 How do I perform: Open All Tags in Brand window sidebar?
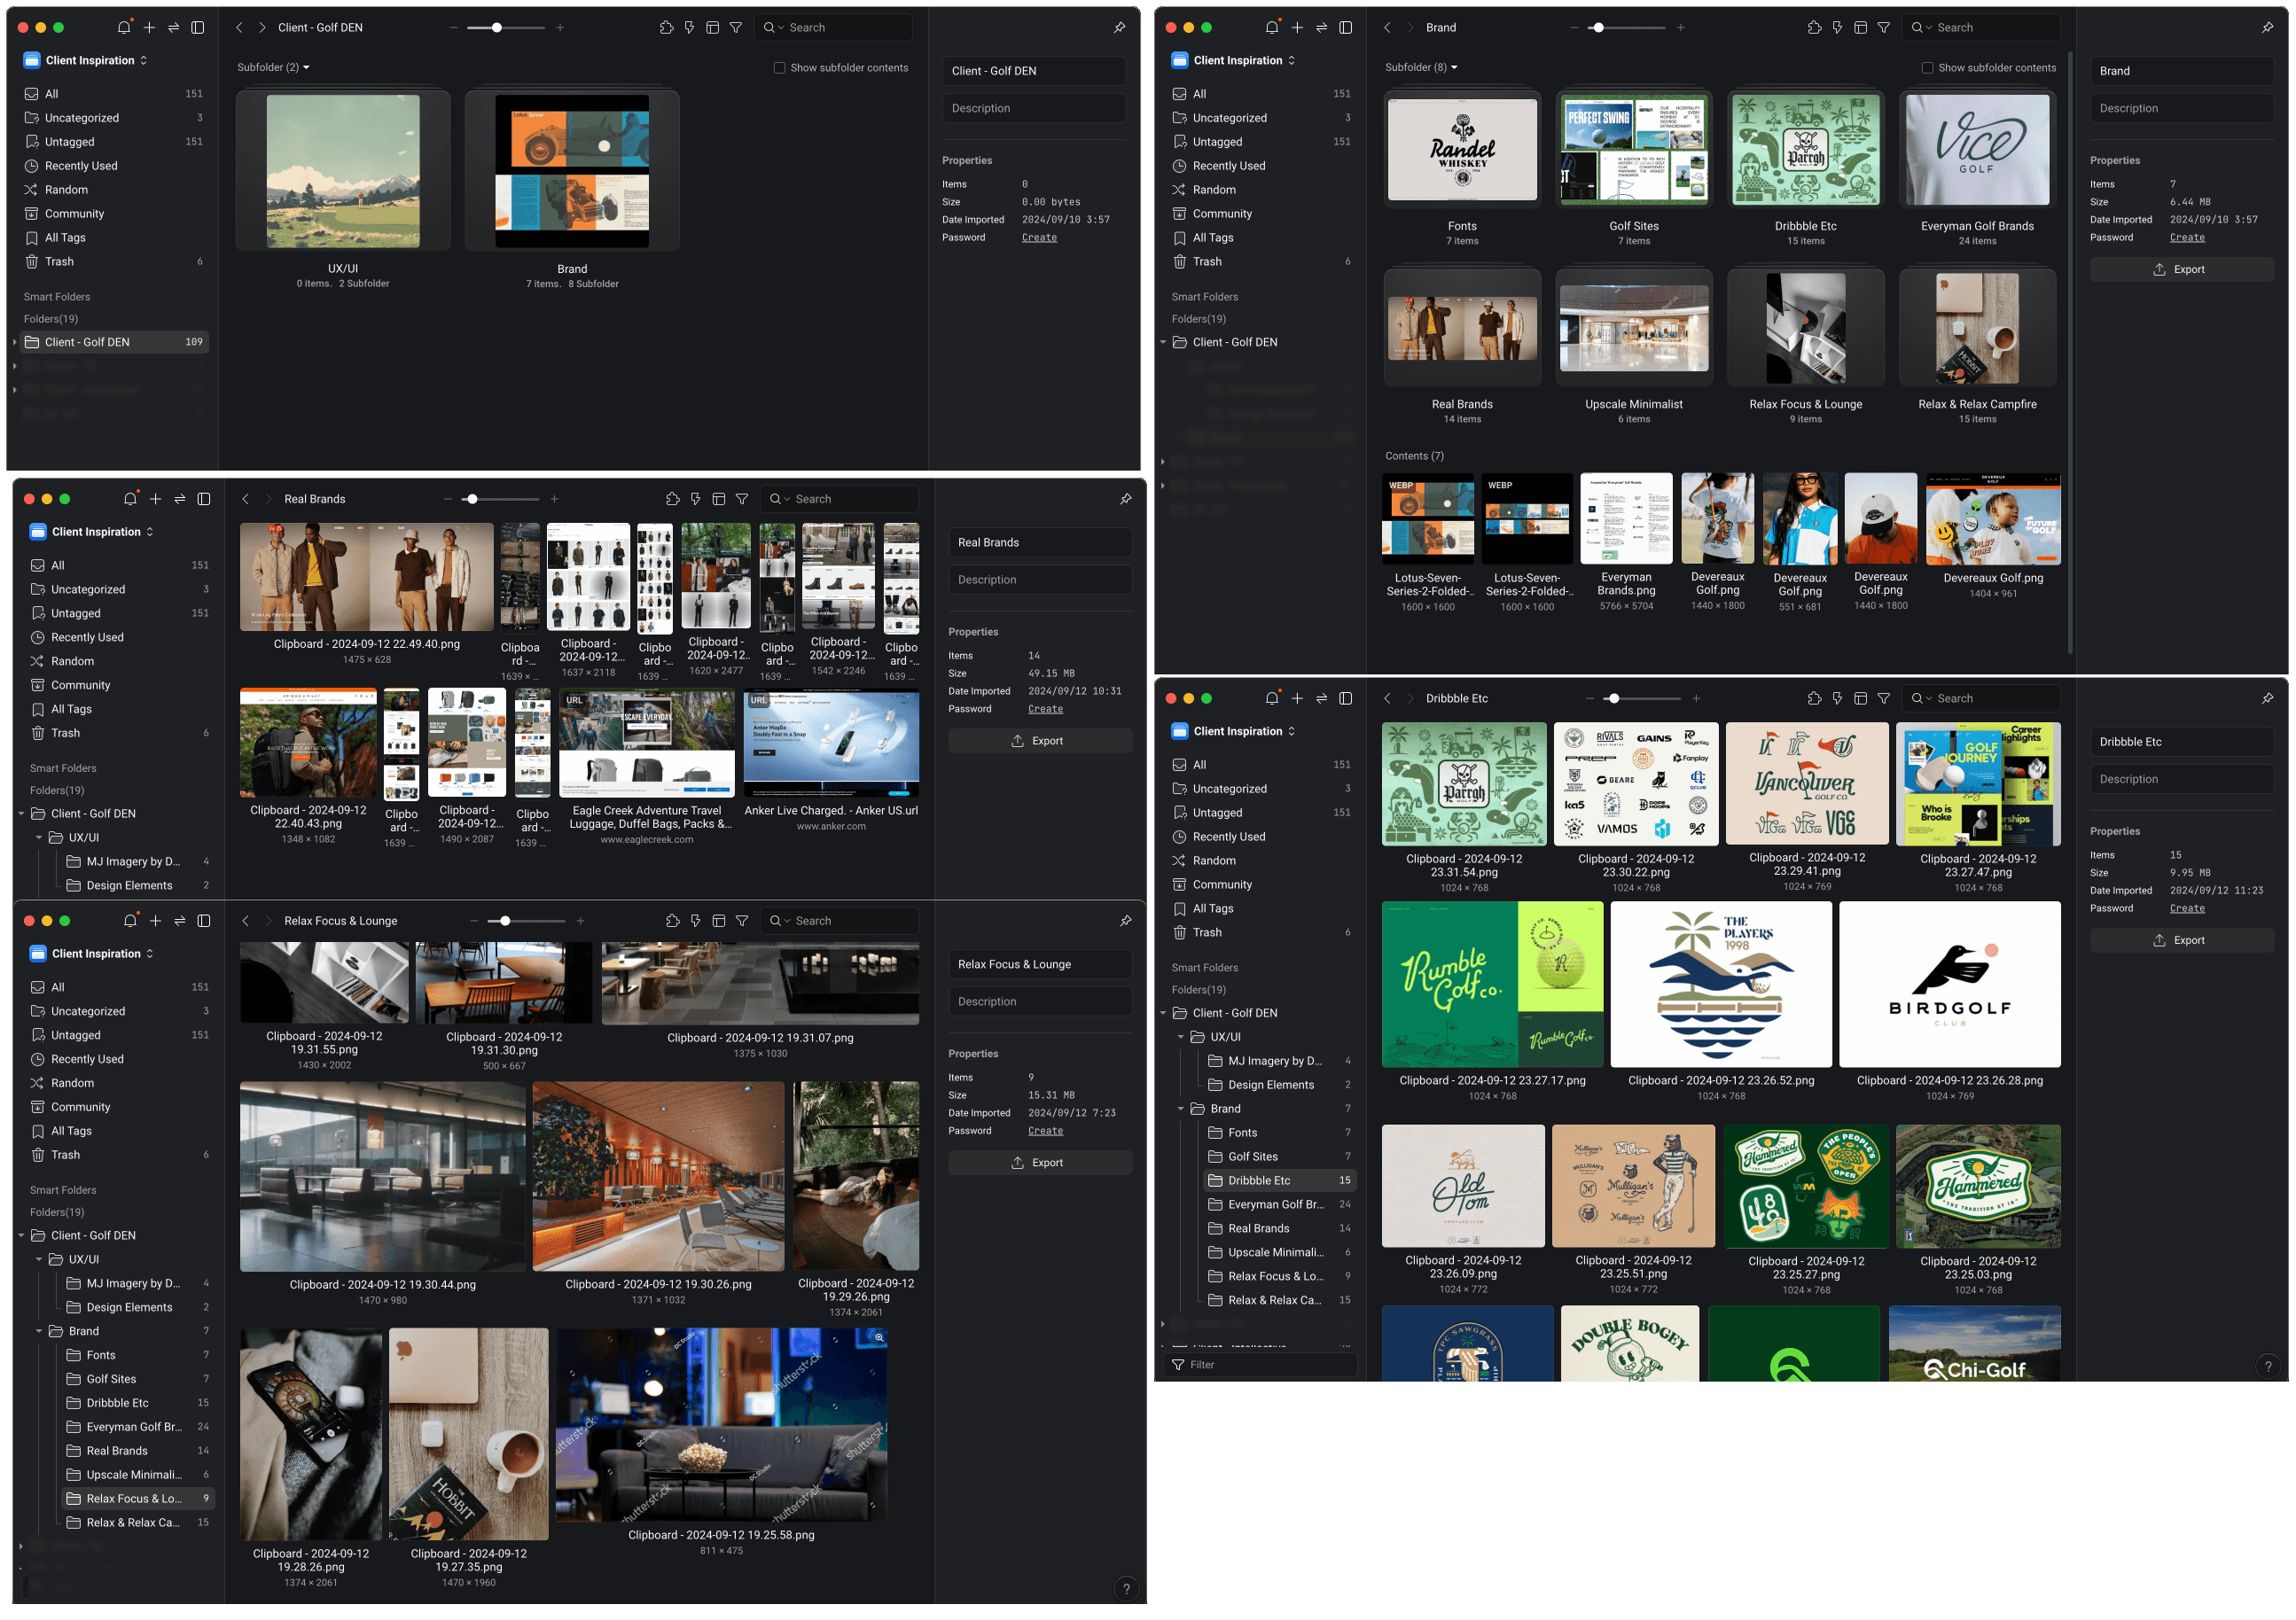[1262, 238]
